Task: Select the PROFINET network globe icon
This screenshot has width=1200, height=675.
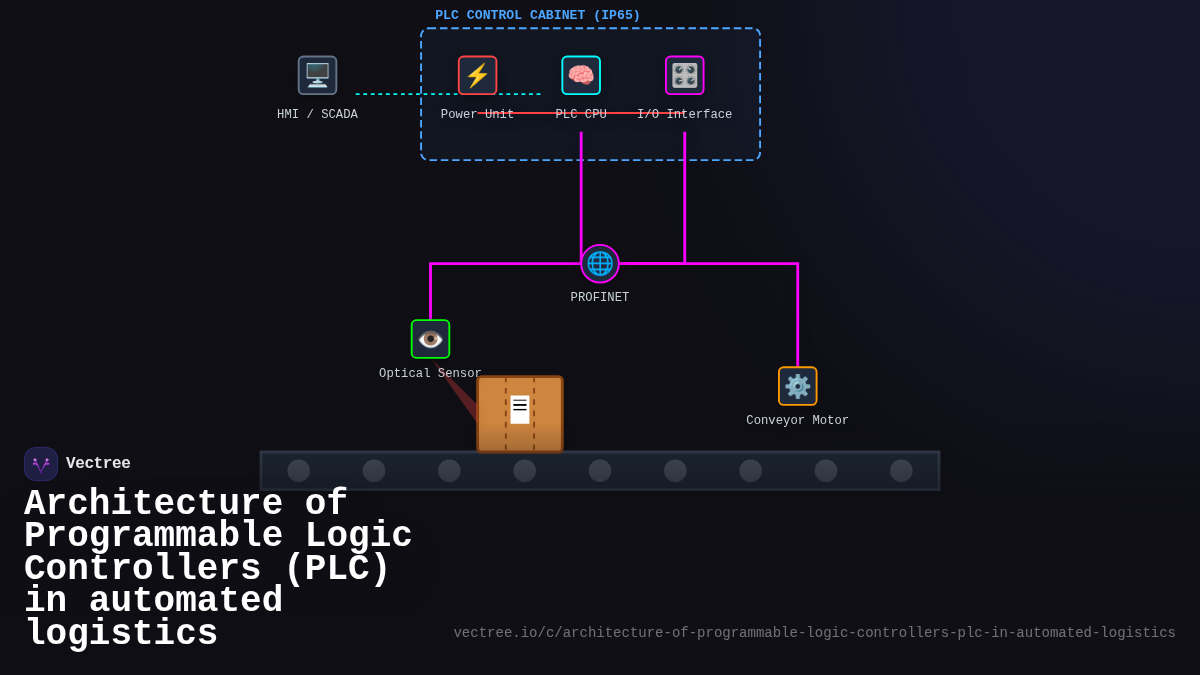Action: 599,263
